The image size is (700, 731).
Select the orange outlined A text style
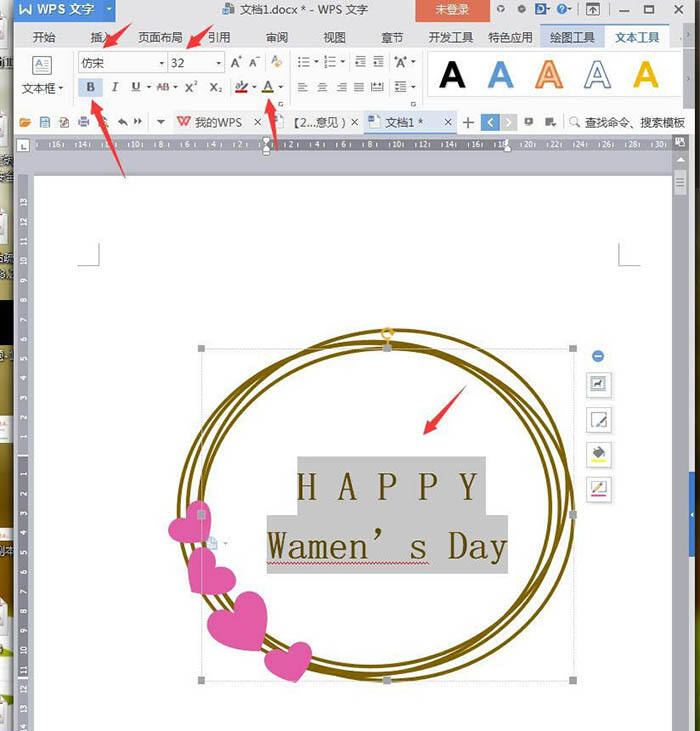[x=548, y=74]
